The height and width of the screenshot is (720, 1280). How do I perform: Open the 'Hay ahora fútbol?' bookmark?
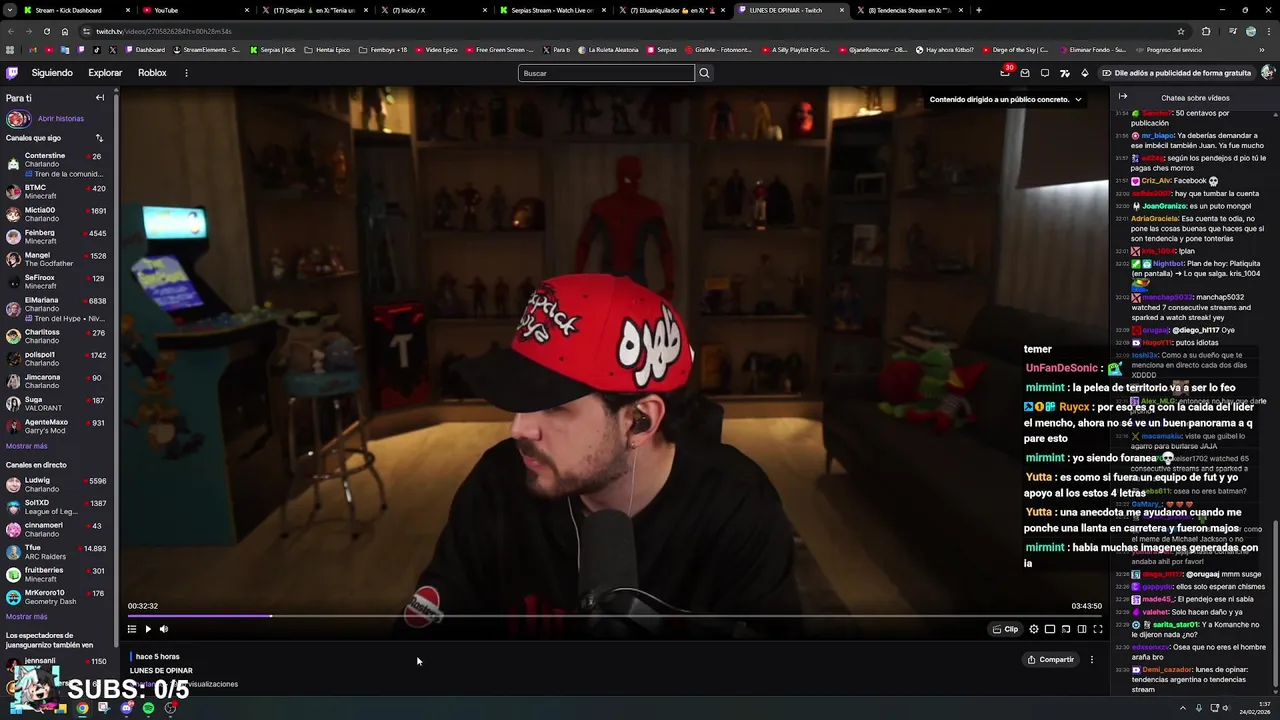(945, 49)
